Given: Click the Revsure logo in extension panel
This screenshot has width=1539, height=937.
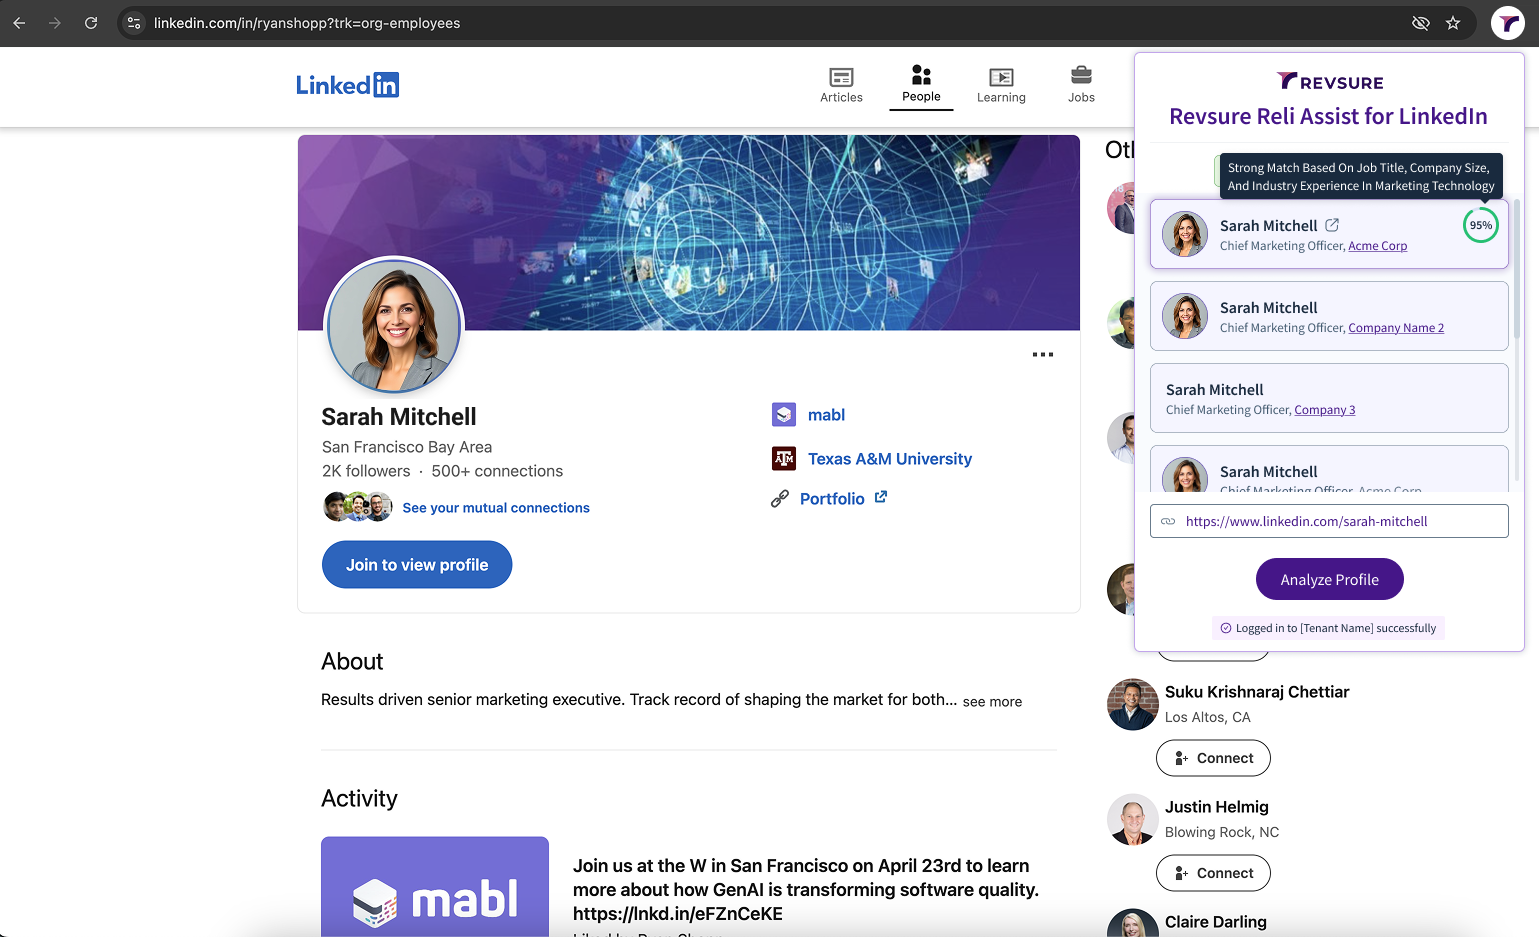Looking at the screenshot, I should (x=1330, y=82).
